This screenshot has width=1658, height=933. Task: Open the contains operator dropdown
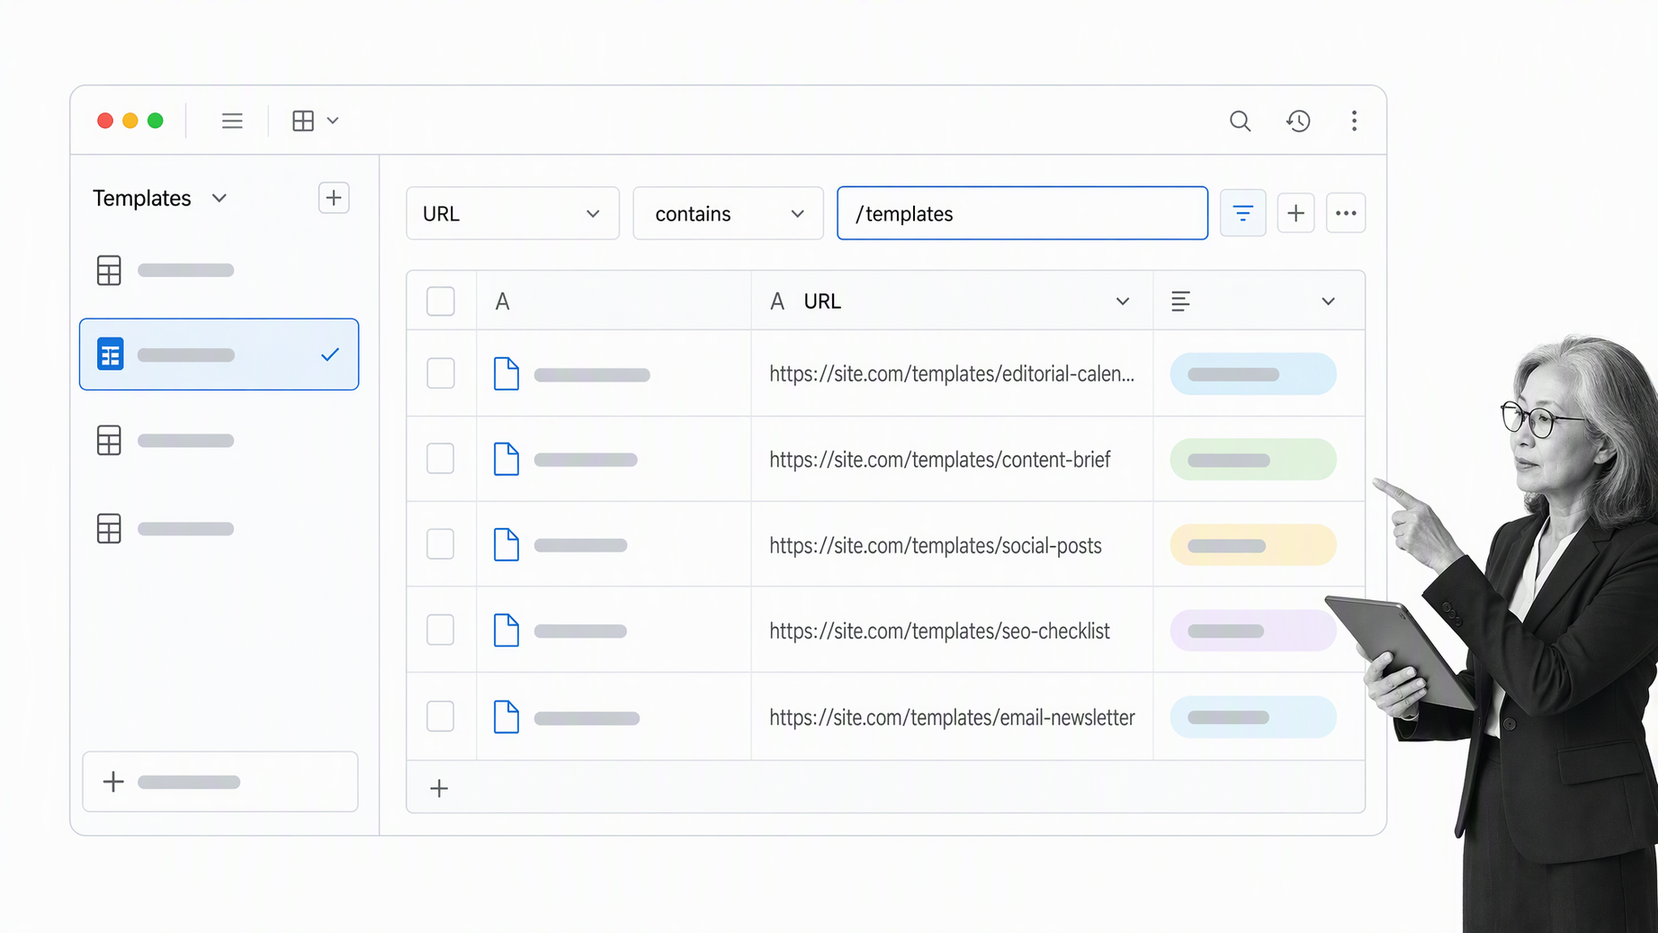(728, 213)
